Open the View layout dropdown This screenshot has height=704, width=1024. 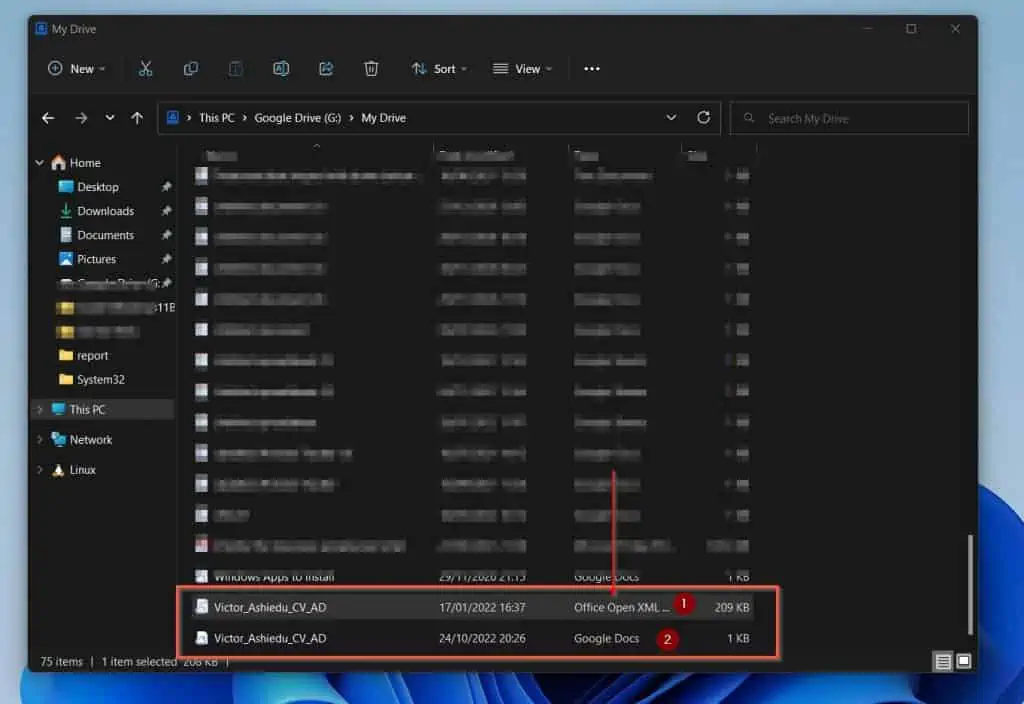pos(522,69)
